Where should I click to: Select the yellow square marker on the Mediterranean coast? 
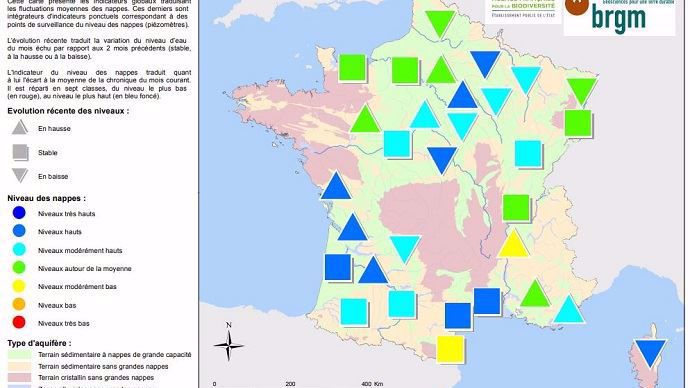pos(450,349)
